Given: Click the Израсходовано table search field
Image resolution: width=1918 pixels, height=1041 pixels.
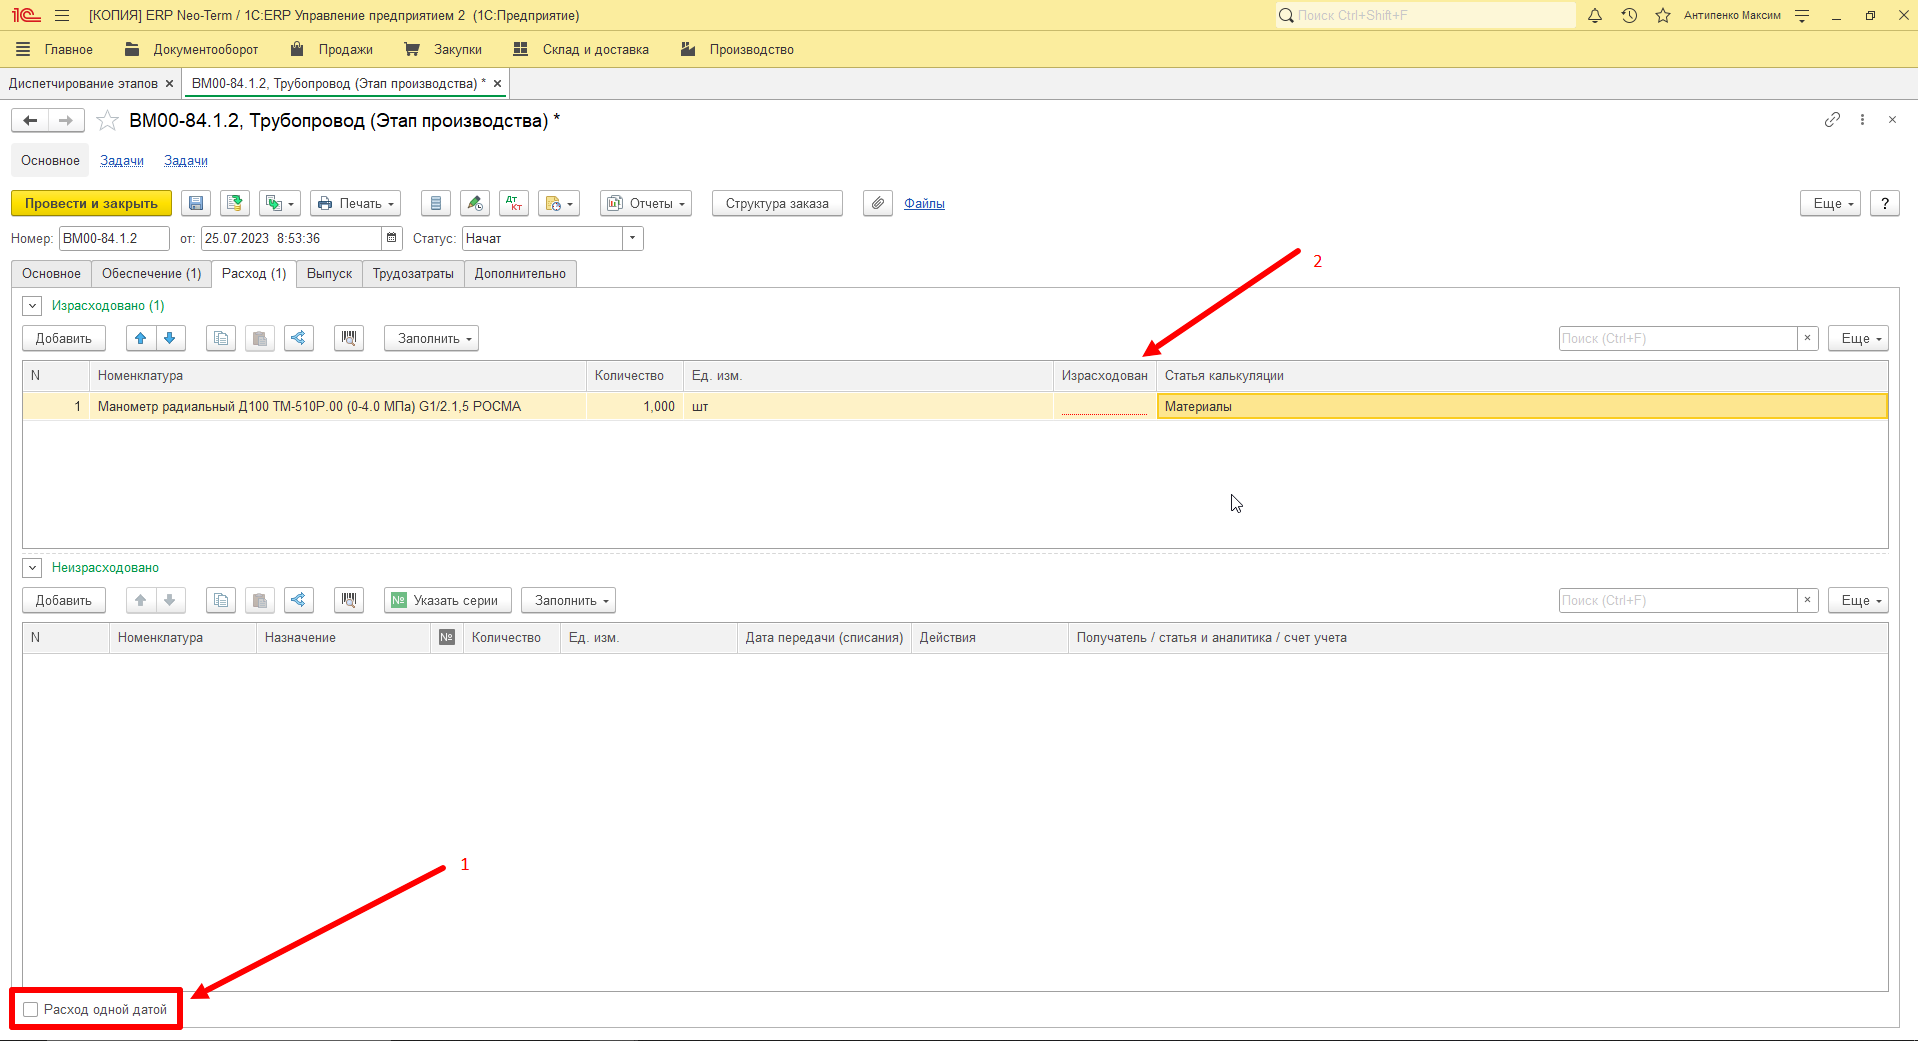Looking at the screenshot, I should (1678, 338).
